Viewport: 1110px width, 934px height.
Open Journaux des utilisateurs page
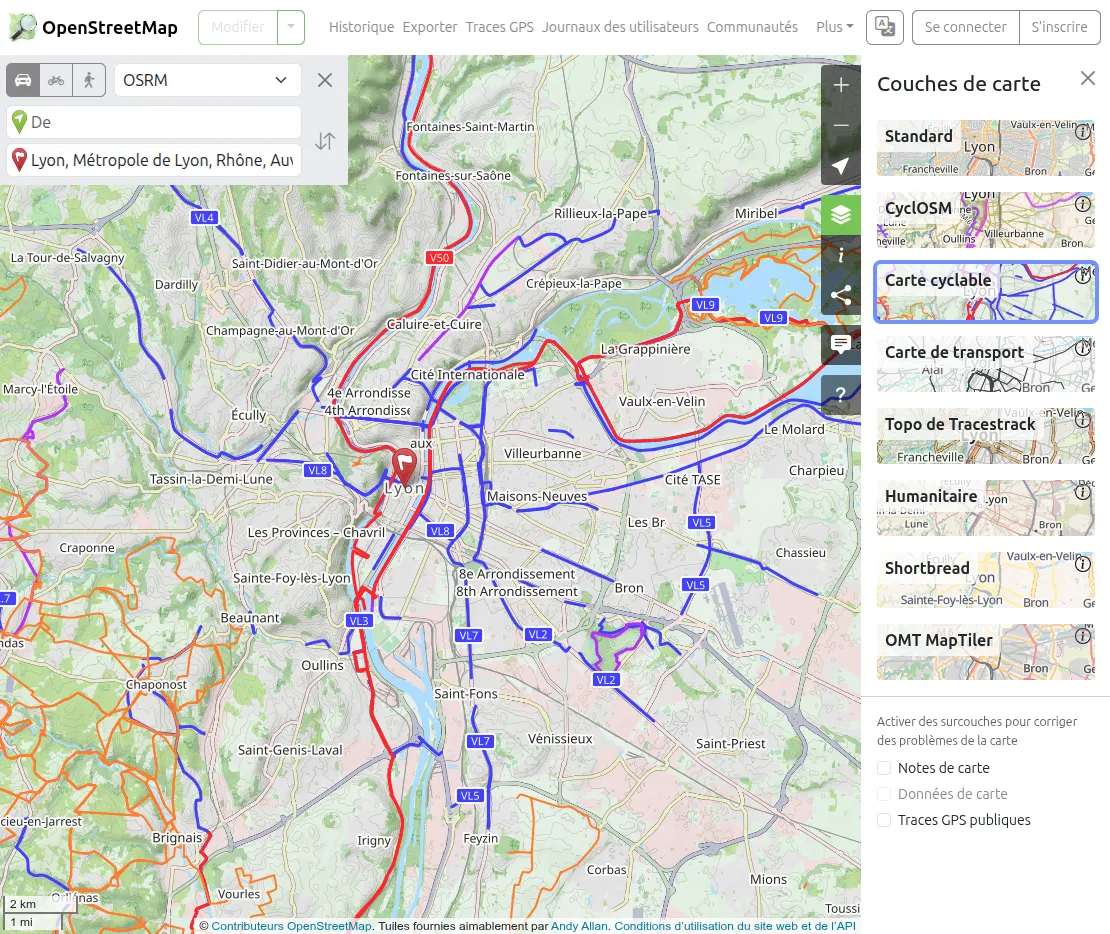coord(620,27)
